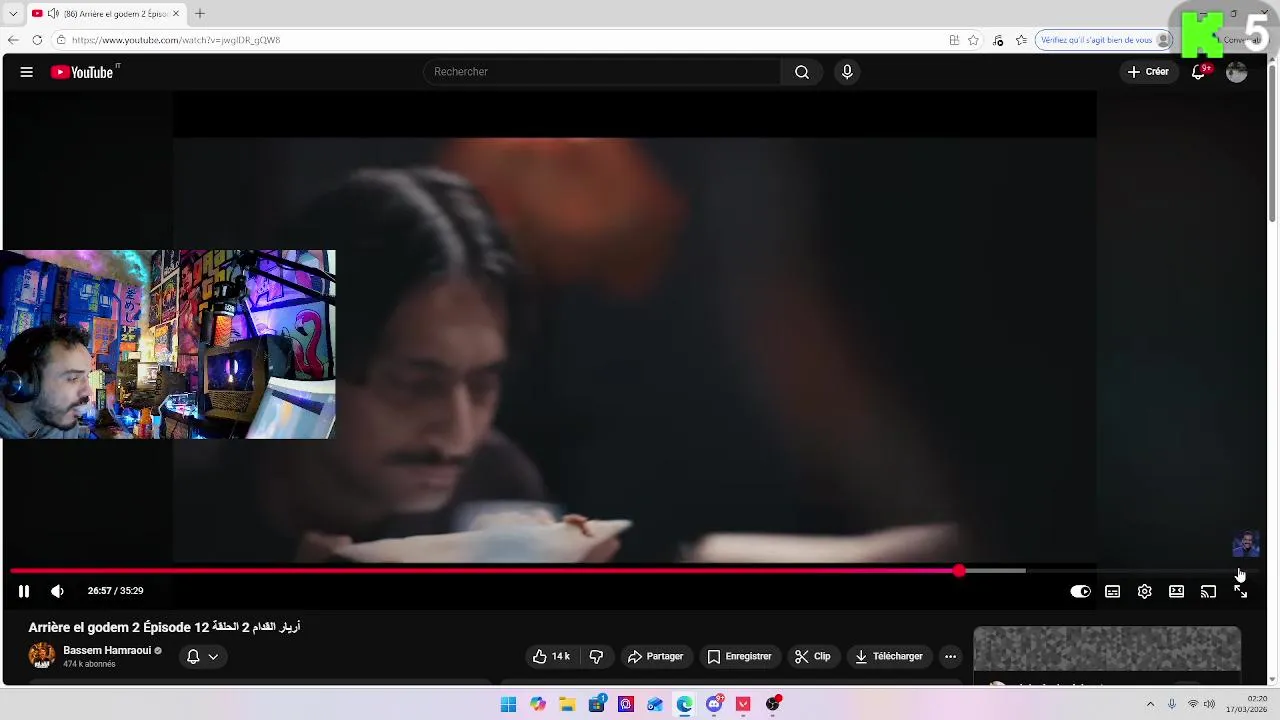The image size is (1280, 720).
Task: Focus the Rechercher search box
Action: [601, 72]
